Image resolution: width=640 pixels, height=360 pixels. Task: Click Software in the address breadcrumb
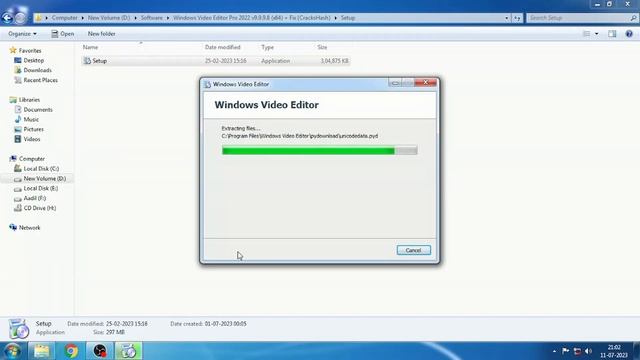(x=151, y=18)
